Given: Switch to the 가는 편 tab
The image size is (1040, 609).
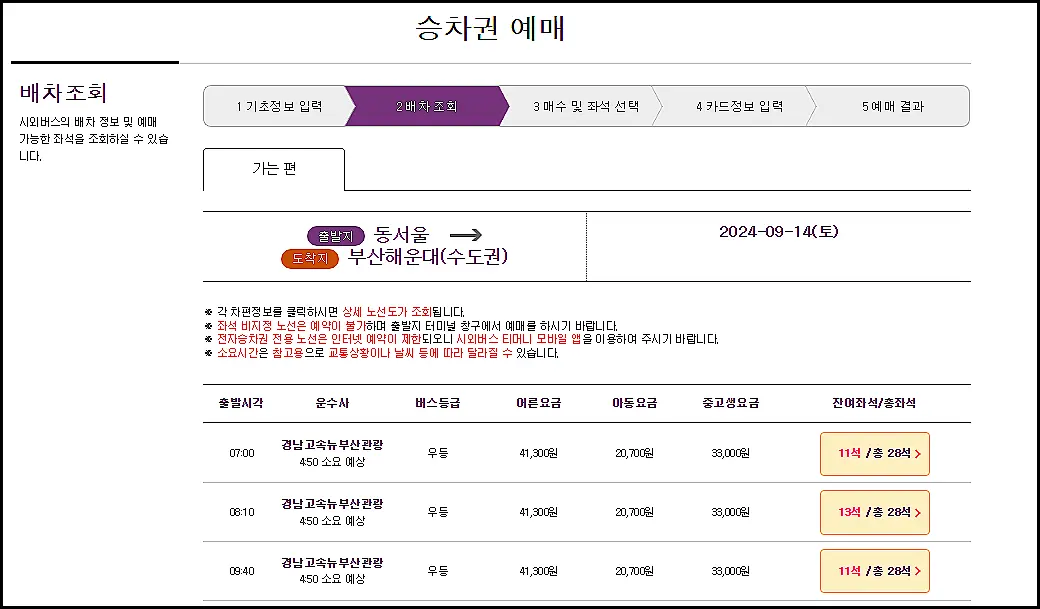Looking at the screenshot, I should coord(273,169).
